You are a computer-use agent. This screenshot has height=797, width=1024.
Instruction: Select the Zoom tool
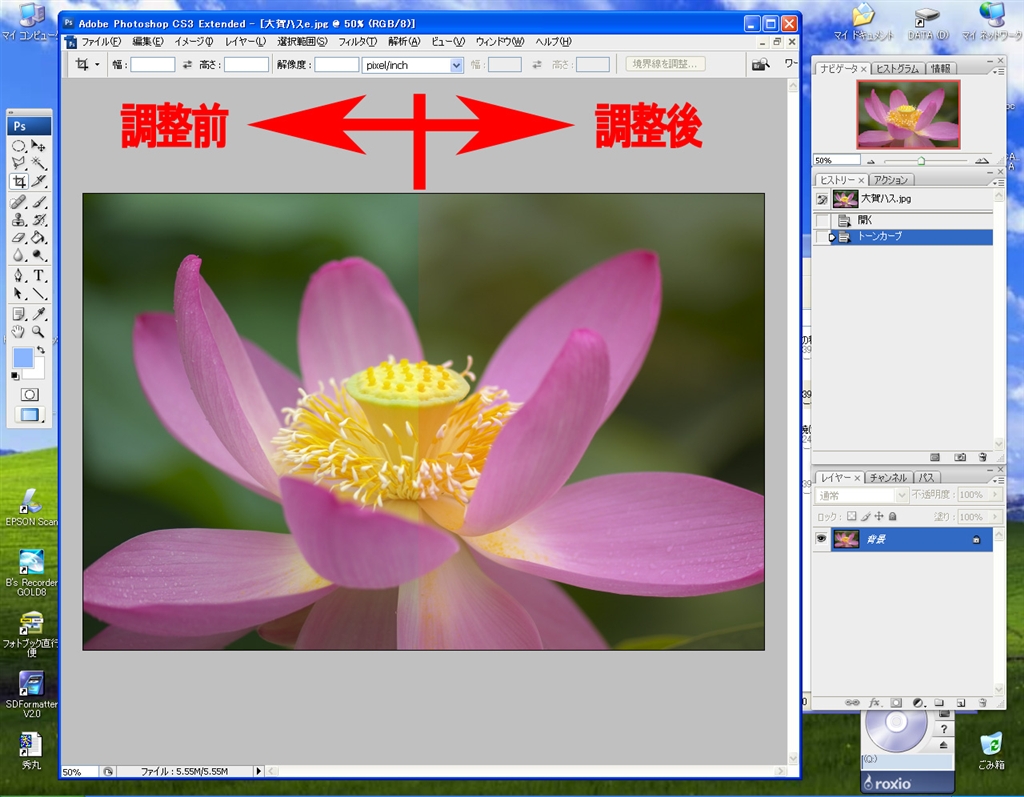tap(39, 332)
